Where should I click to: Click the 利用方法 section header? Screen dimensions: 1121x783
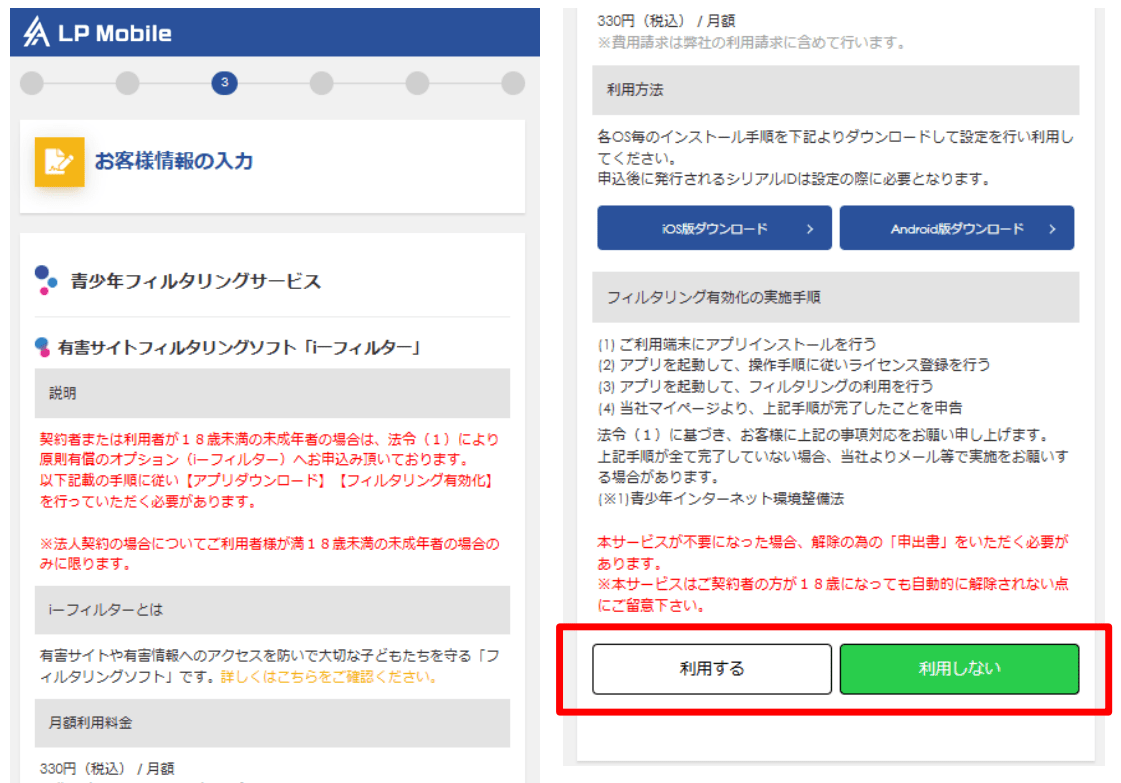tap(835, 90)
